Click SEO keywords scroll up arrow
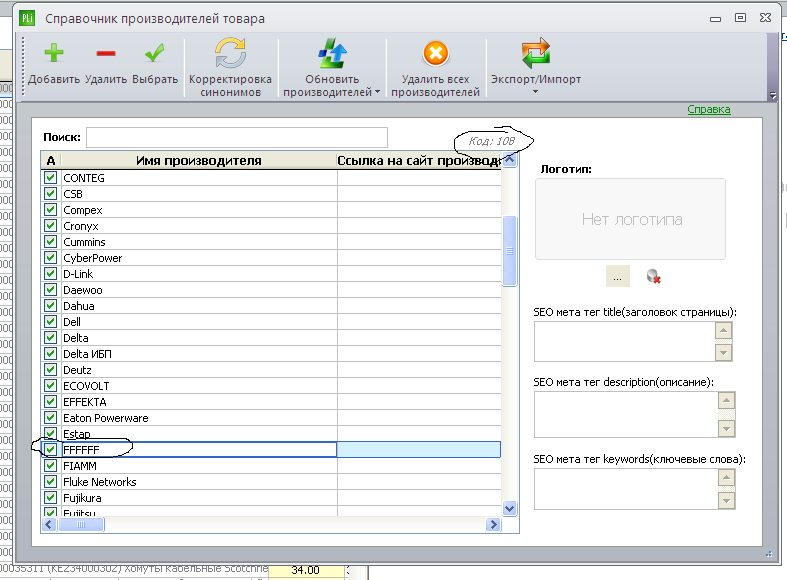 726,477
